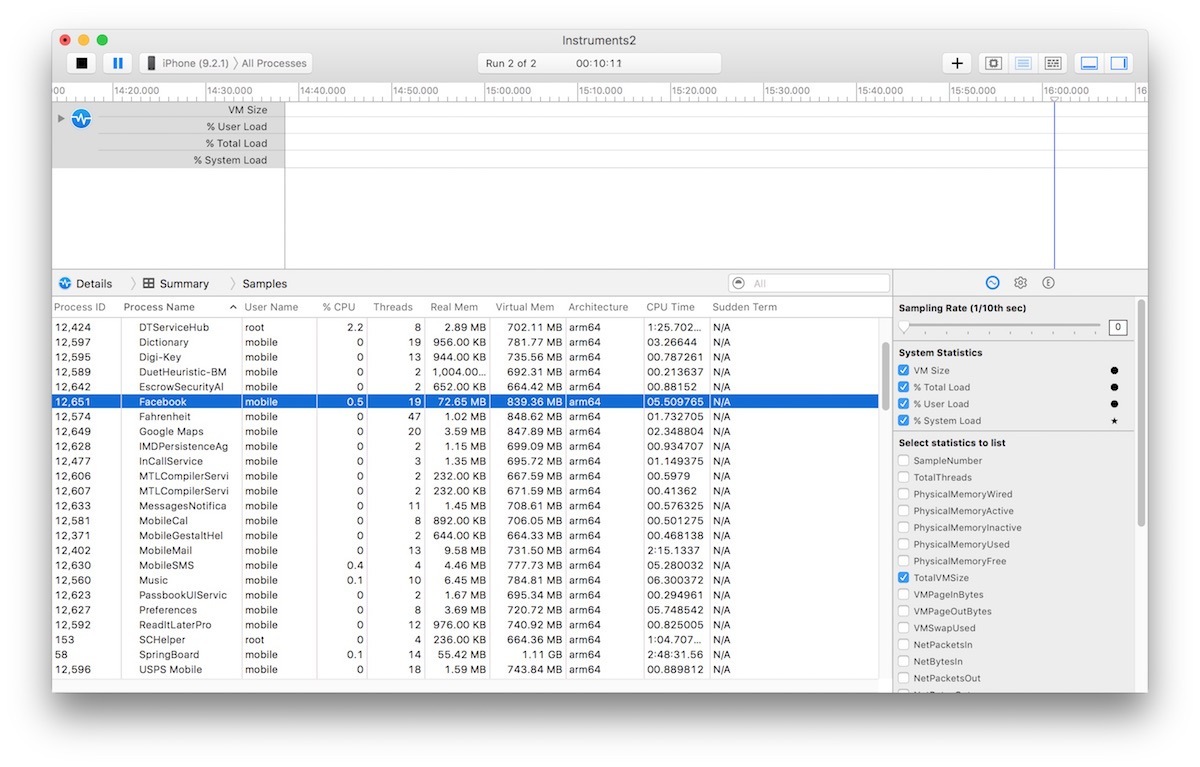
Task: Enable the PhysicalMemoryWired statistic
Action: (x=904, y=494)
